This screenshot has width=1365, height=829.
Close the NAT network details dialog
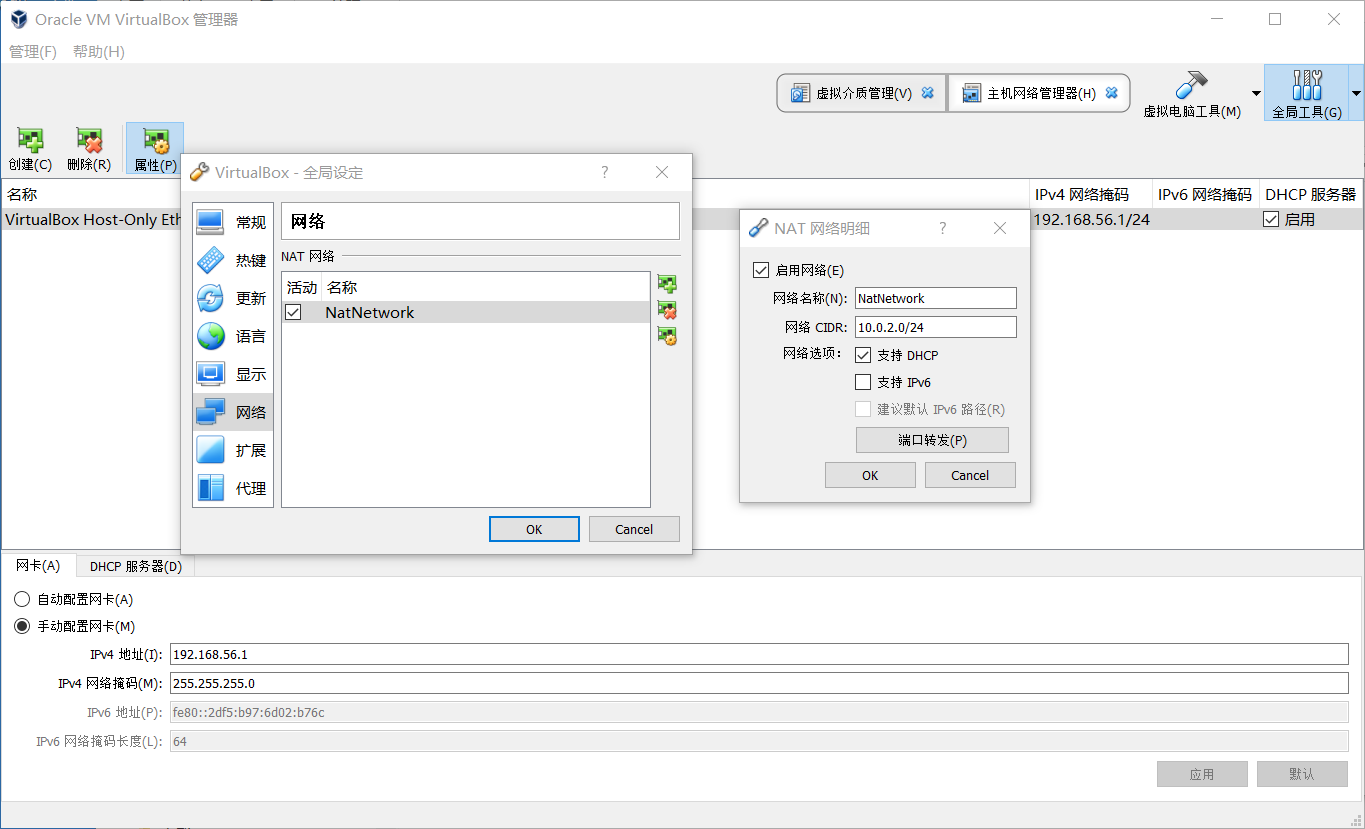[1000, 228]
